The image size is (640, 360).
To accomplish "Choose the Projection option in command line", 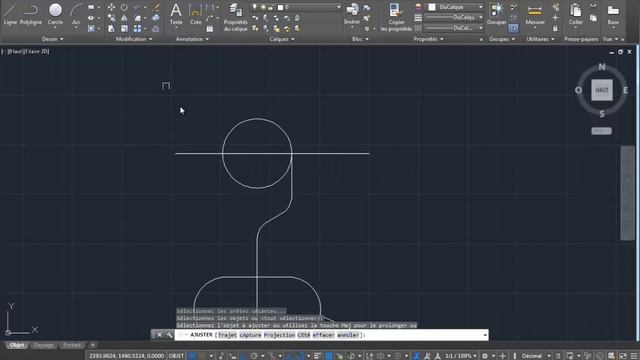I will [x=279, y=335].
